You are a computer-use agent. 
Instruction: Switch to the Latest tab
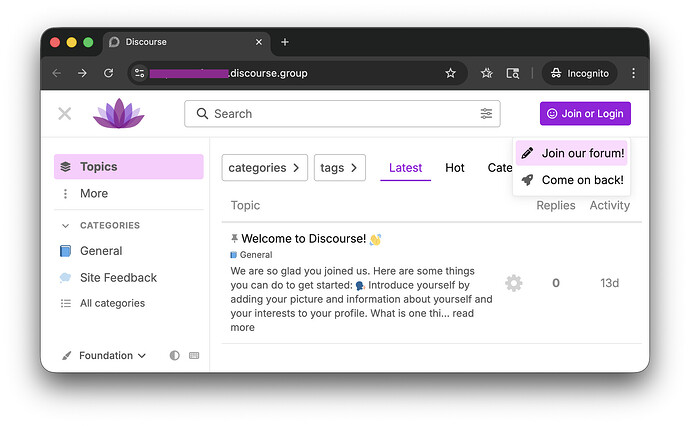[405, 168]
